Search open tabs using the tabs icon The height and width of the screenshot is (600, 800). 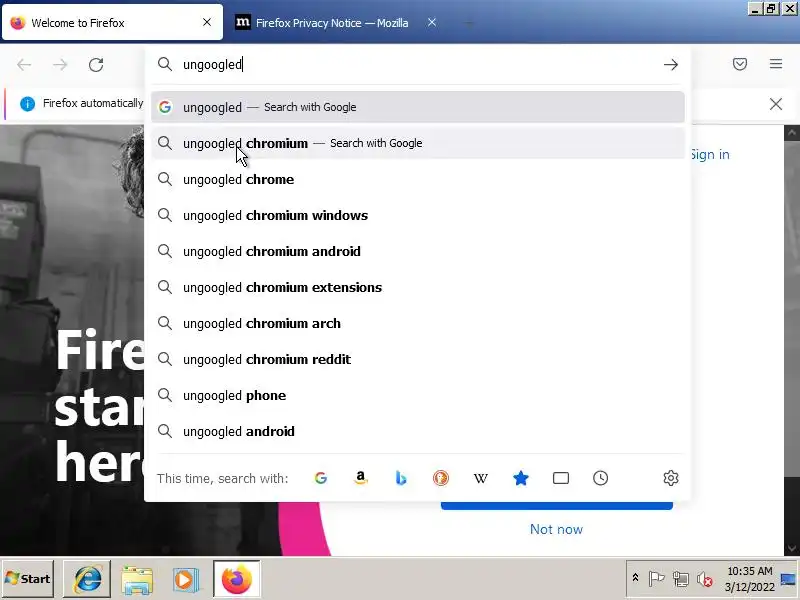click(561, 478)
